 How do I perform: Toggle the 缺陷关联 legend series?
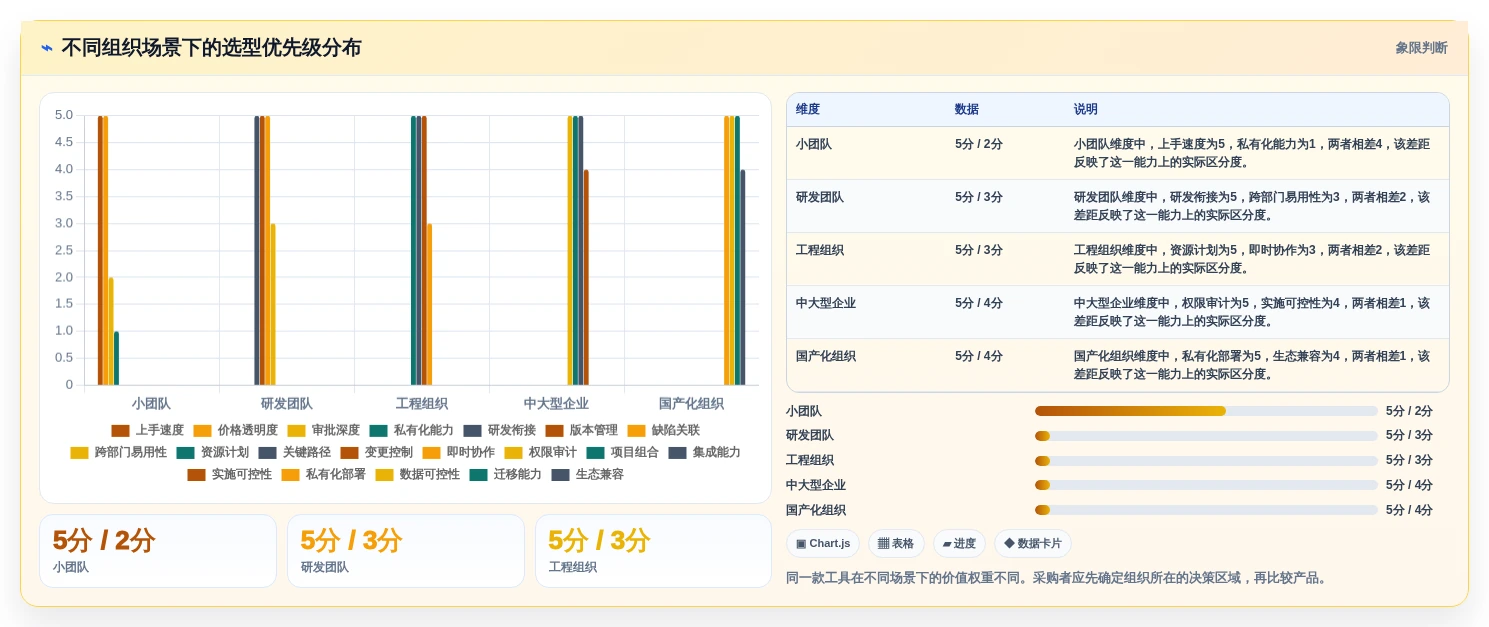click(663, 430)
